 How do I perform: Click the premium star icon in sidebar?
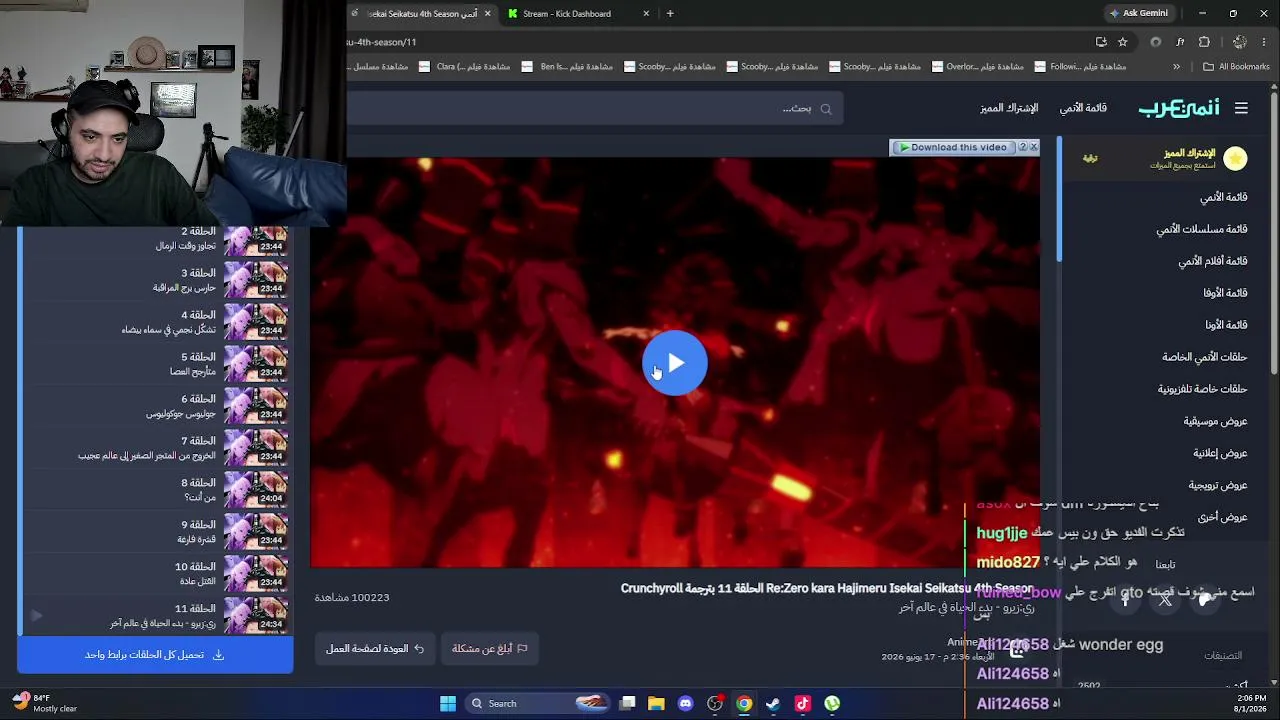[x=1235, y=158]
